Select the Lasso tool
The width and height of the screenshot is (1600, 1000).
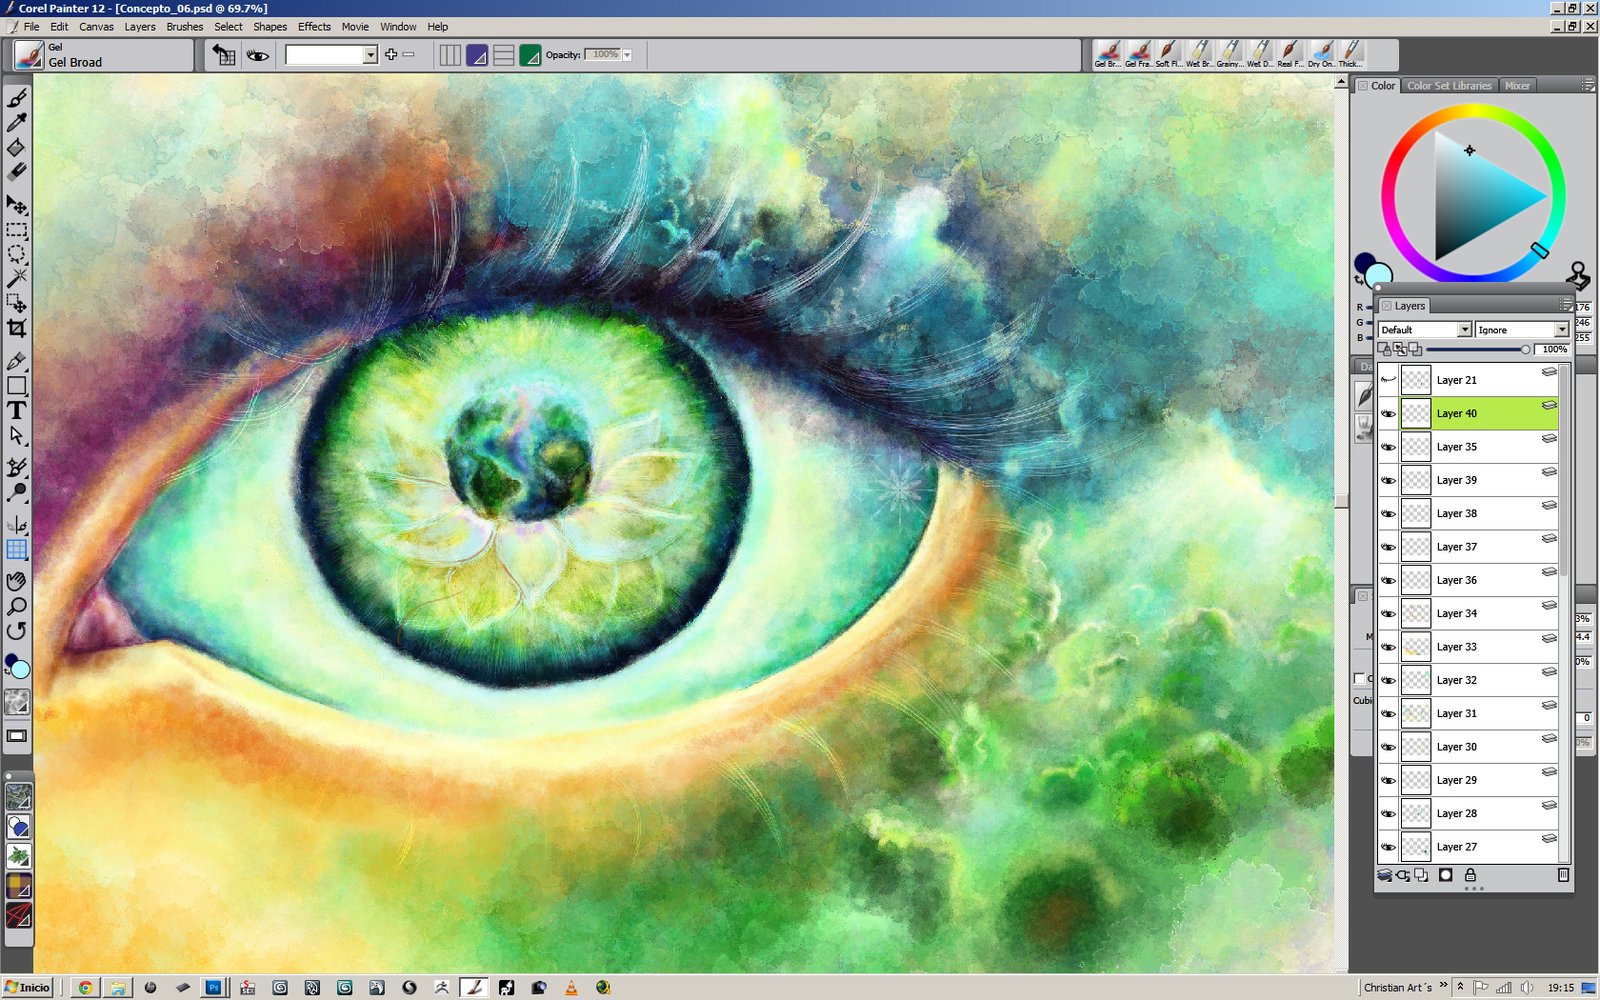pos(17,254)
